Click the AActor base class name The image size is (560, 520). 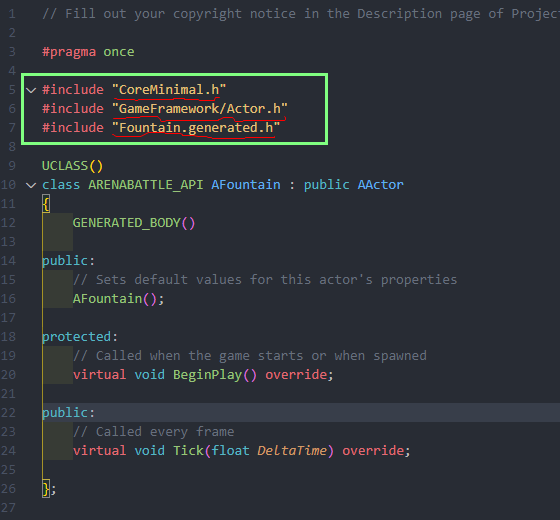[x=380, y=185]
